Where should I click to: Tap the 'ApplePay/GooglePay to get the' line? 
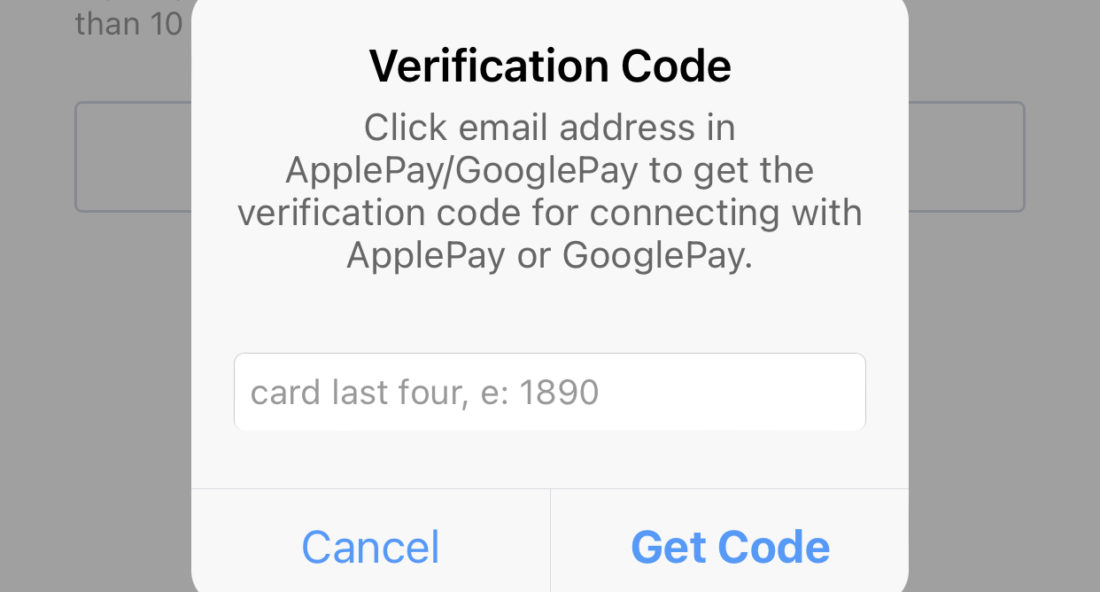tap(549, 170)
